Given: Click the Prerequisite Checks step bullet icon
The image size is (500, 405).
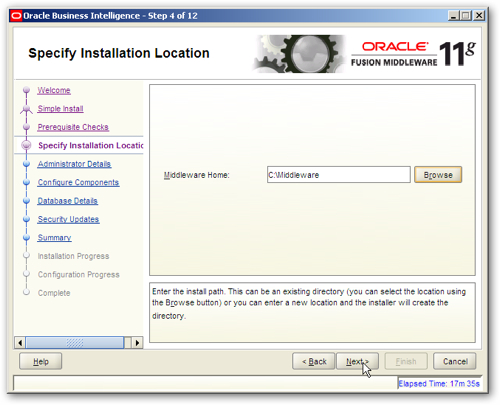Looking at the screenshot, I should (26, 127).
